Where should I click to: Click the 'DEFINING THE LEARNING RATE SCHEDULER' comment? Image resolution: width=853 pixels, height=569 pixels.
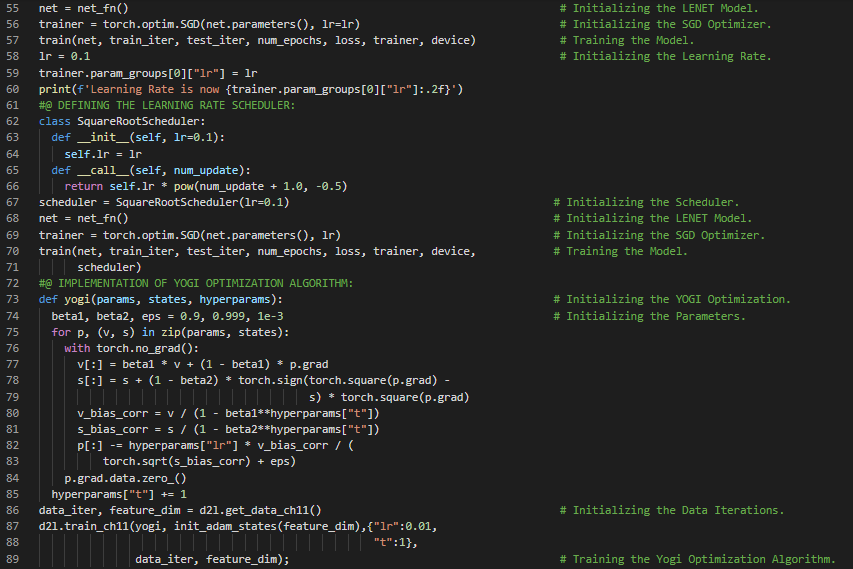[x=167, y=105]
